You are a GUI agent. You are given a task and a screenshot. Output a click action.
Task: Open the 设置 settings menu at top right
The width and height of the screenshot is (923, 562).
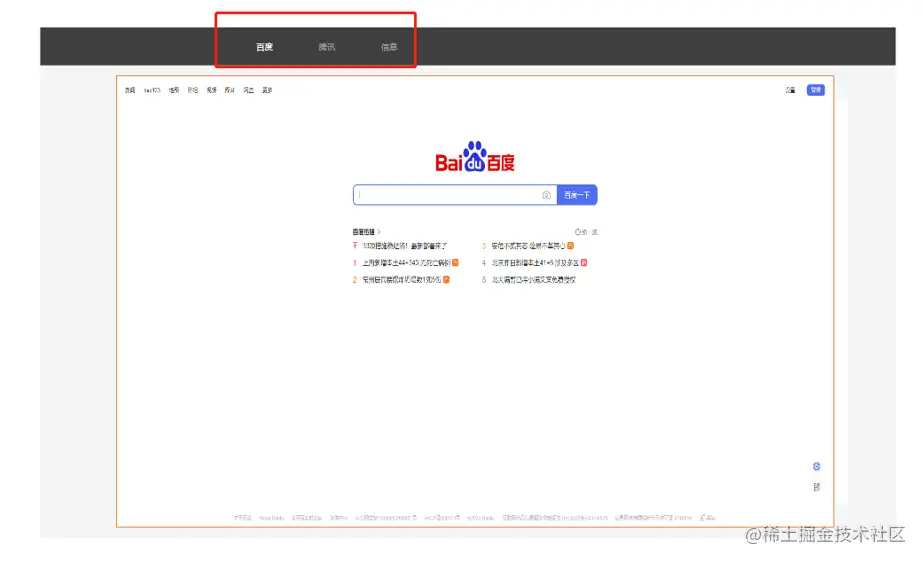[x=790, y=90]
